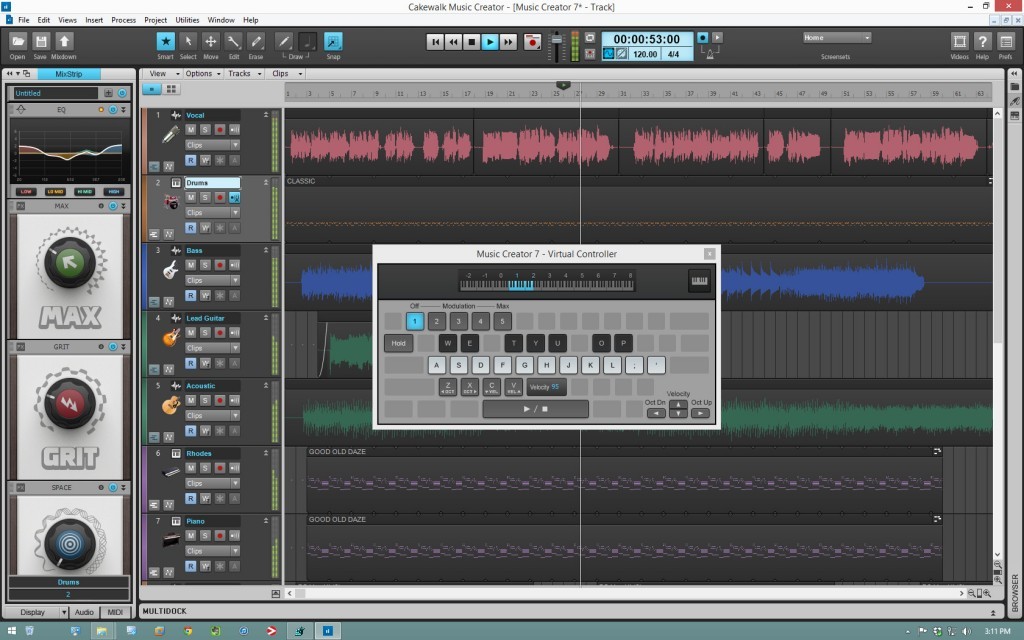
Task: Open the File menu
Action: tap(24, 20)
